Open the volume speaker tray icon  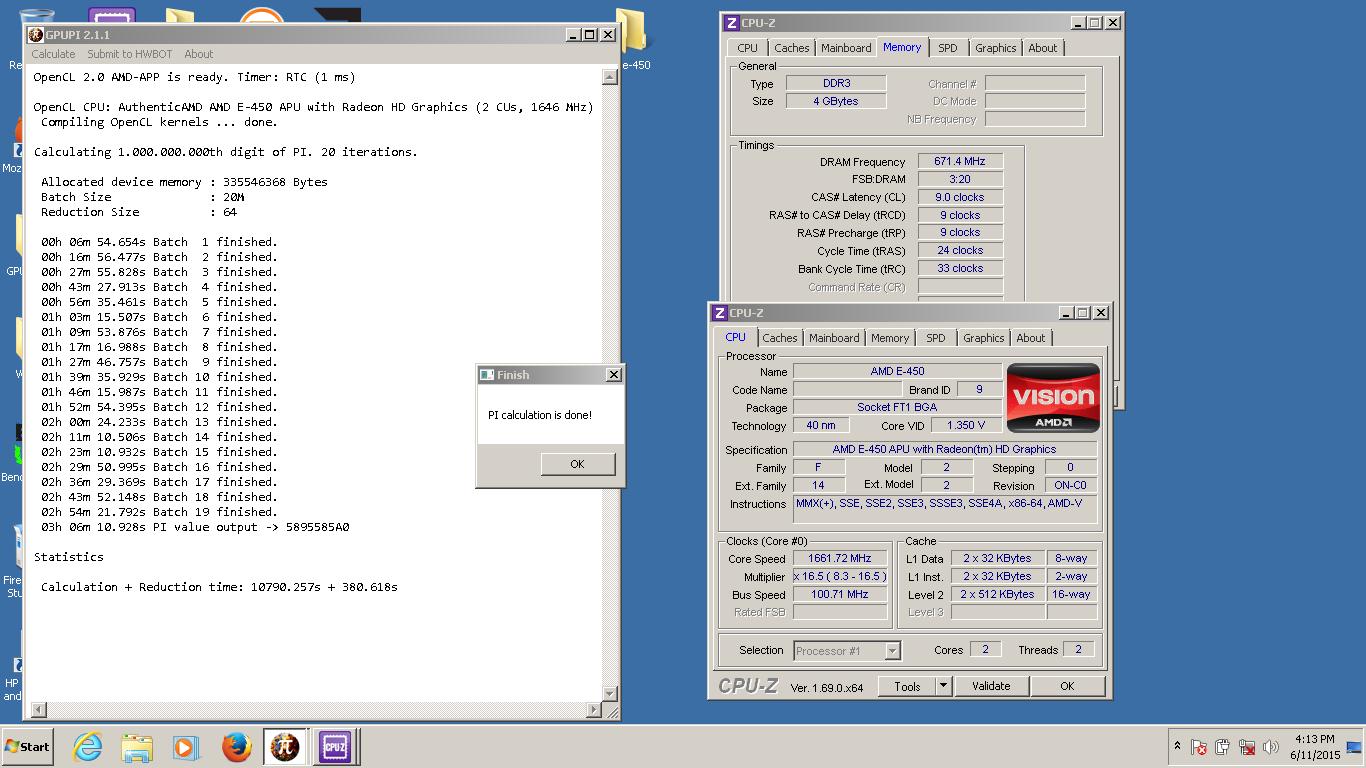(1271, 747)
